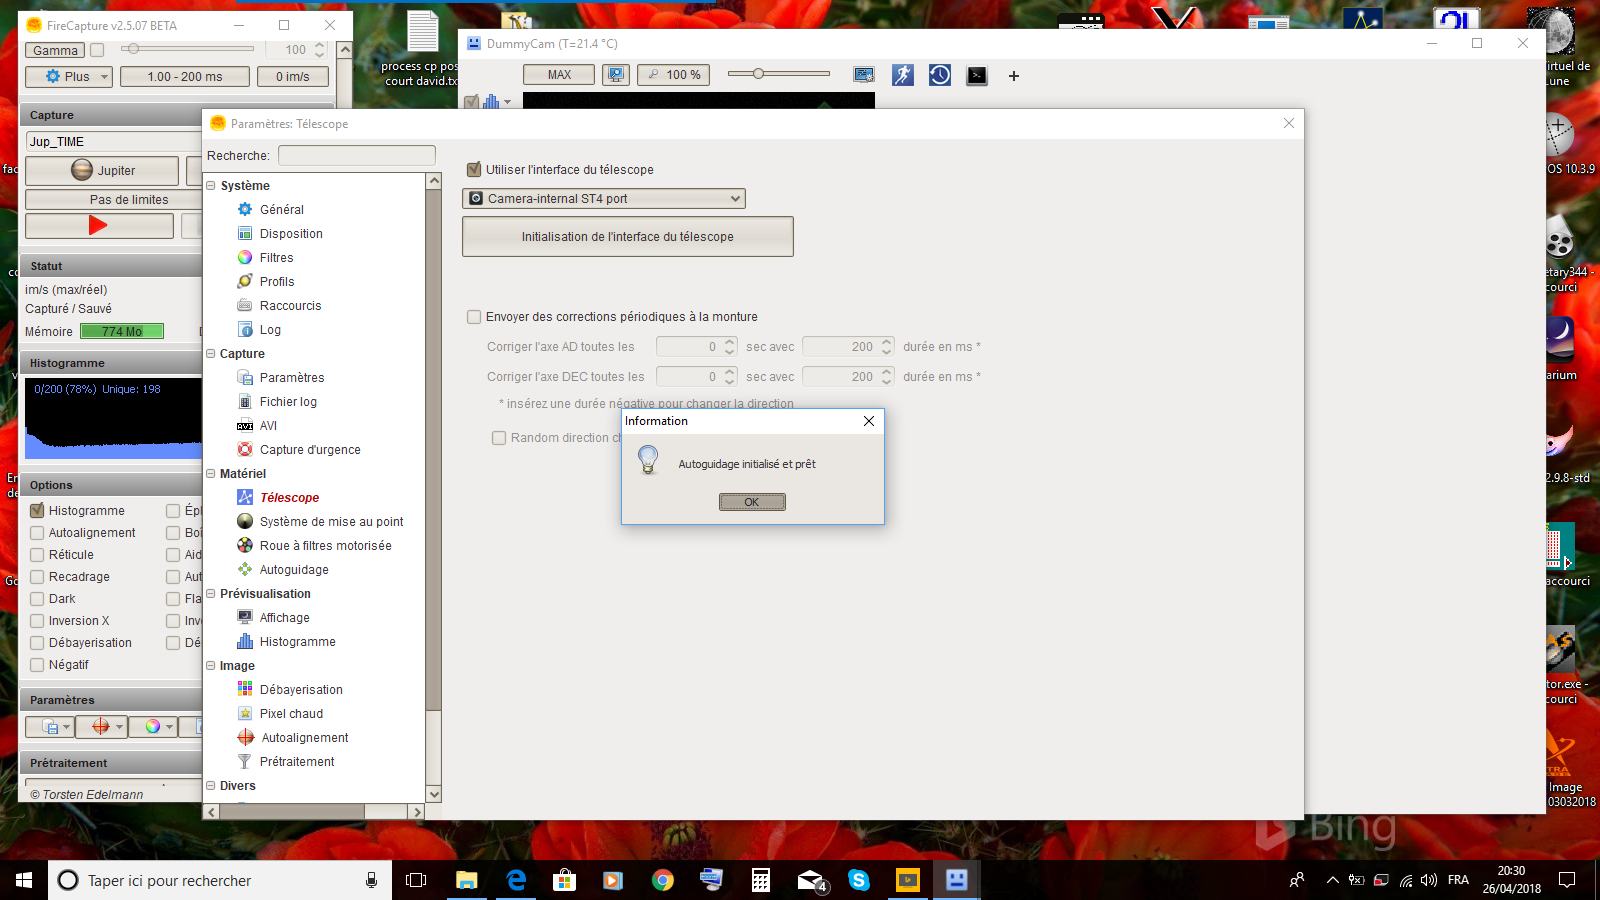This screenshot has width=1600, height=900.
Task: Collapse the Prévisualisation tree group
Action: (211, 594)
